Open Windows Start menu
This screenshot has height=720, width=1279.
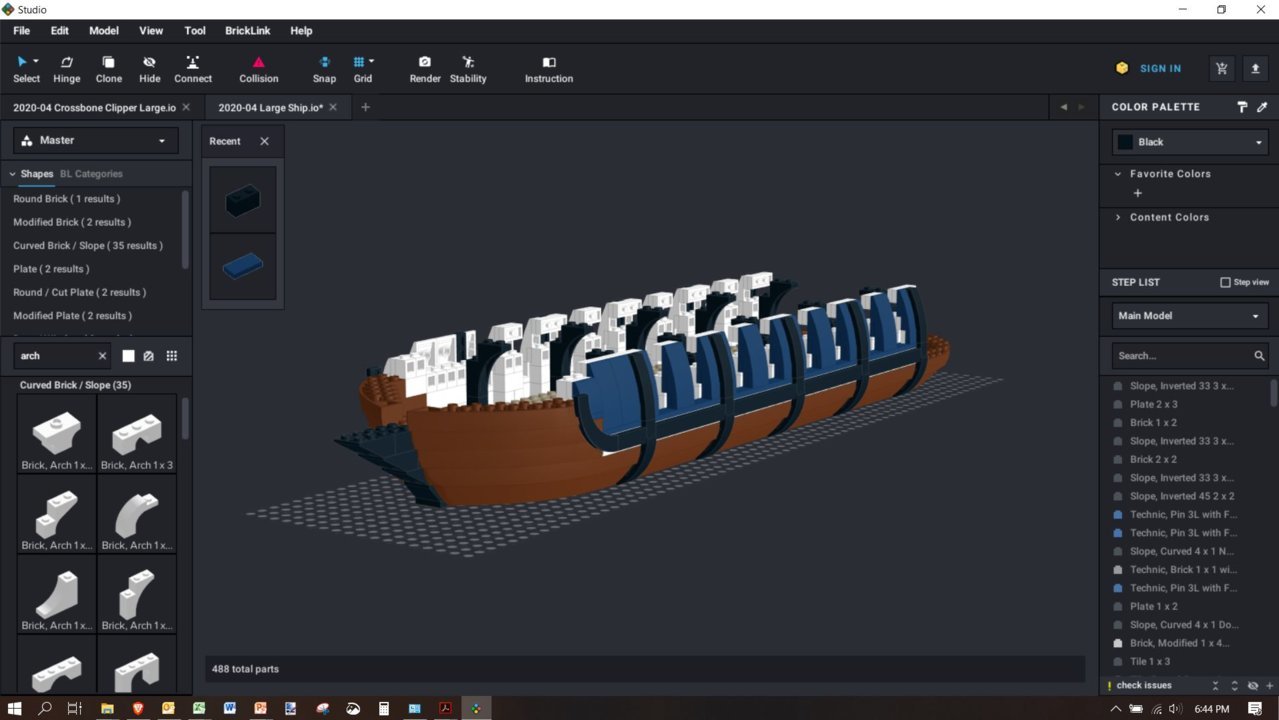(x=14, y=709)
